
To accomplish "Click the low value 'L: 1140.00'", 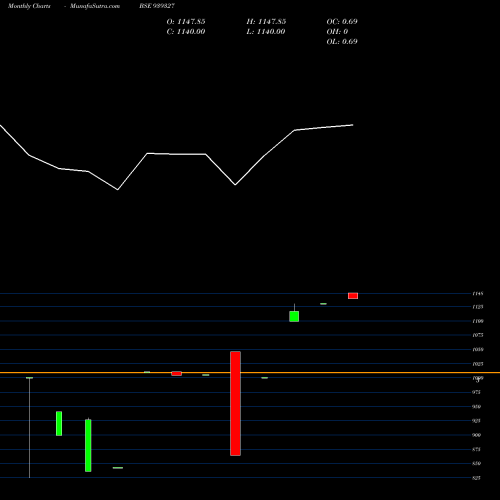I will pos(266,32).
